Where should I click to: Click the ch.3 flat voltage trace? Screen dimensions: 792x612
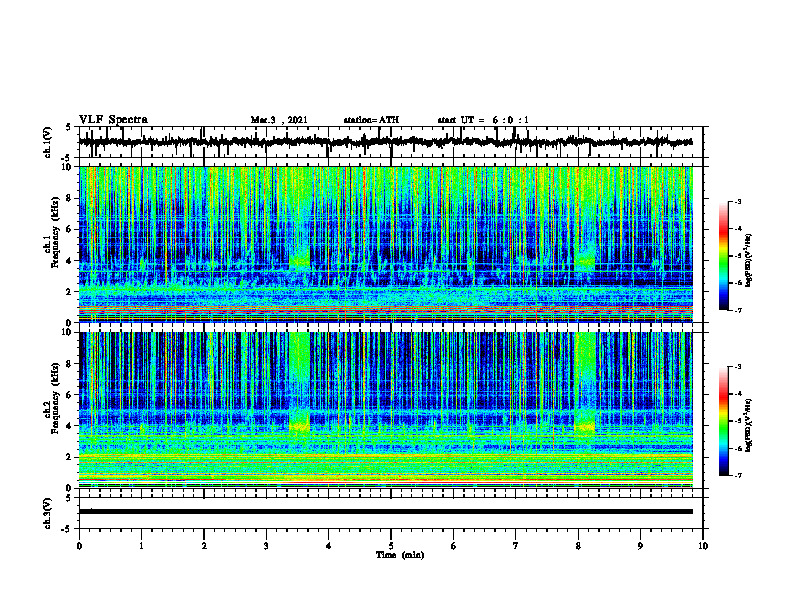coord(385,512)
